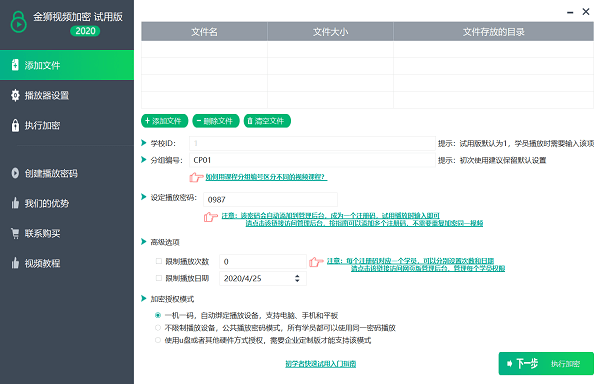Screen dimensions: 600x384
Task: Collapse the 高级选项 section arrow
Action: [143, 242]
